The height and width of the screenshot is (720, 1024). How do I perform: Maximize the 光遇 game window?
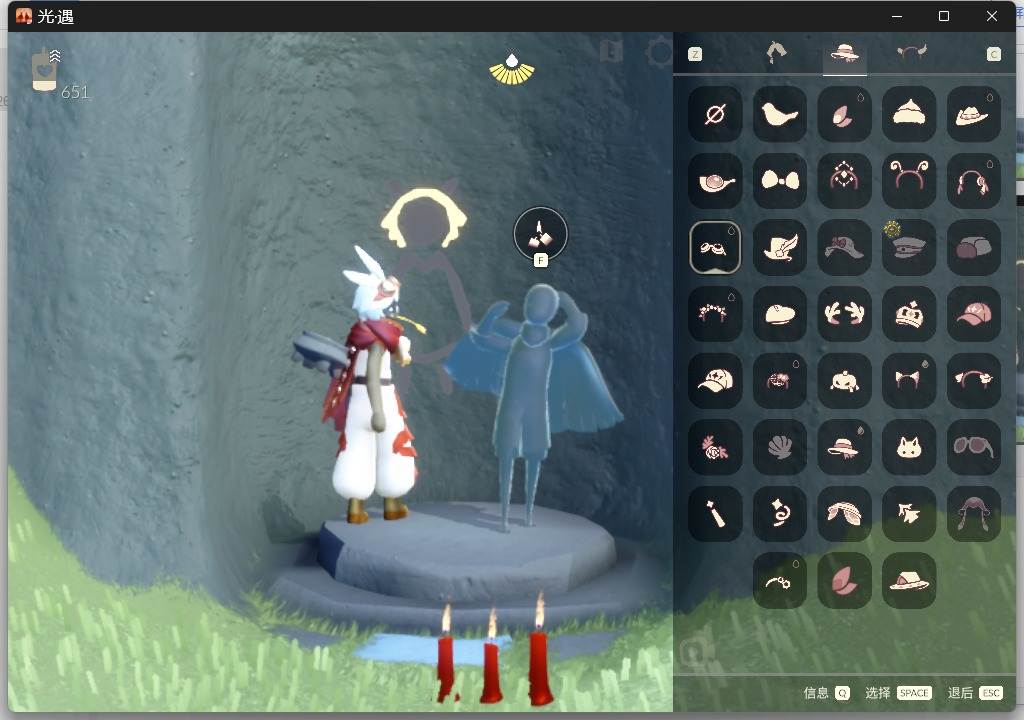[x=944, y=16]
